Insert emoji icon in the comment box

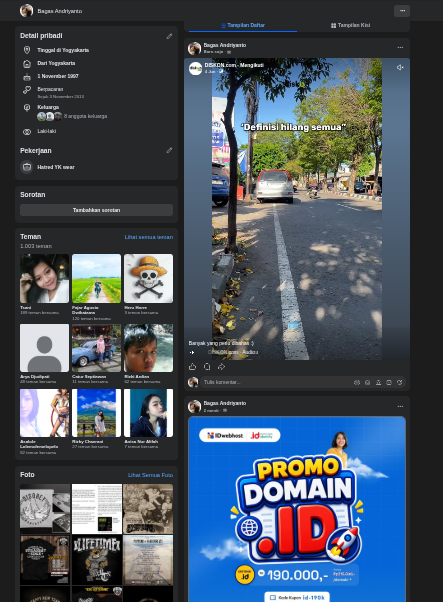click(x=367, y=382)
